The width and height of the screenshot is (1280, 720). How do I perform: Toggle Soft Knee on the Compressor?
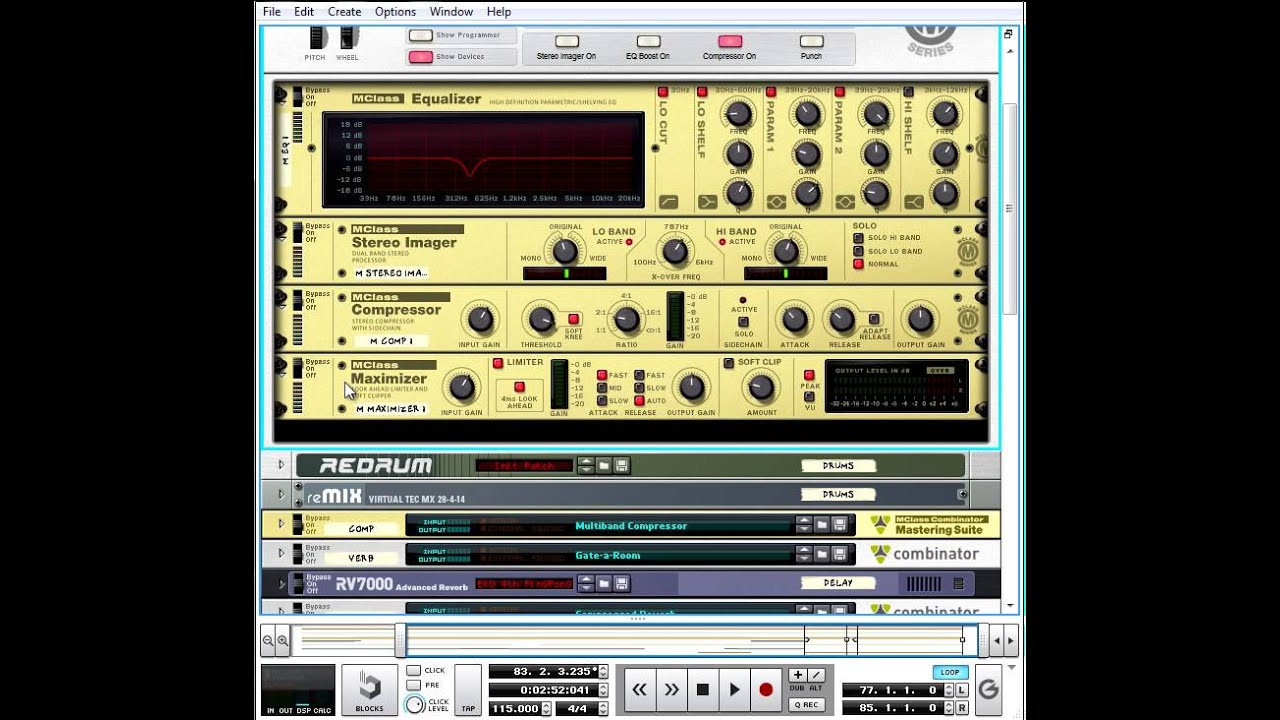coord(573,319)
